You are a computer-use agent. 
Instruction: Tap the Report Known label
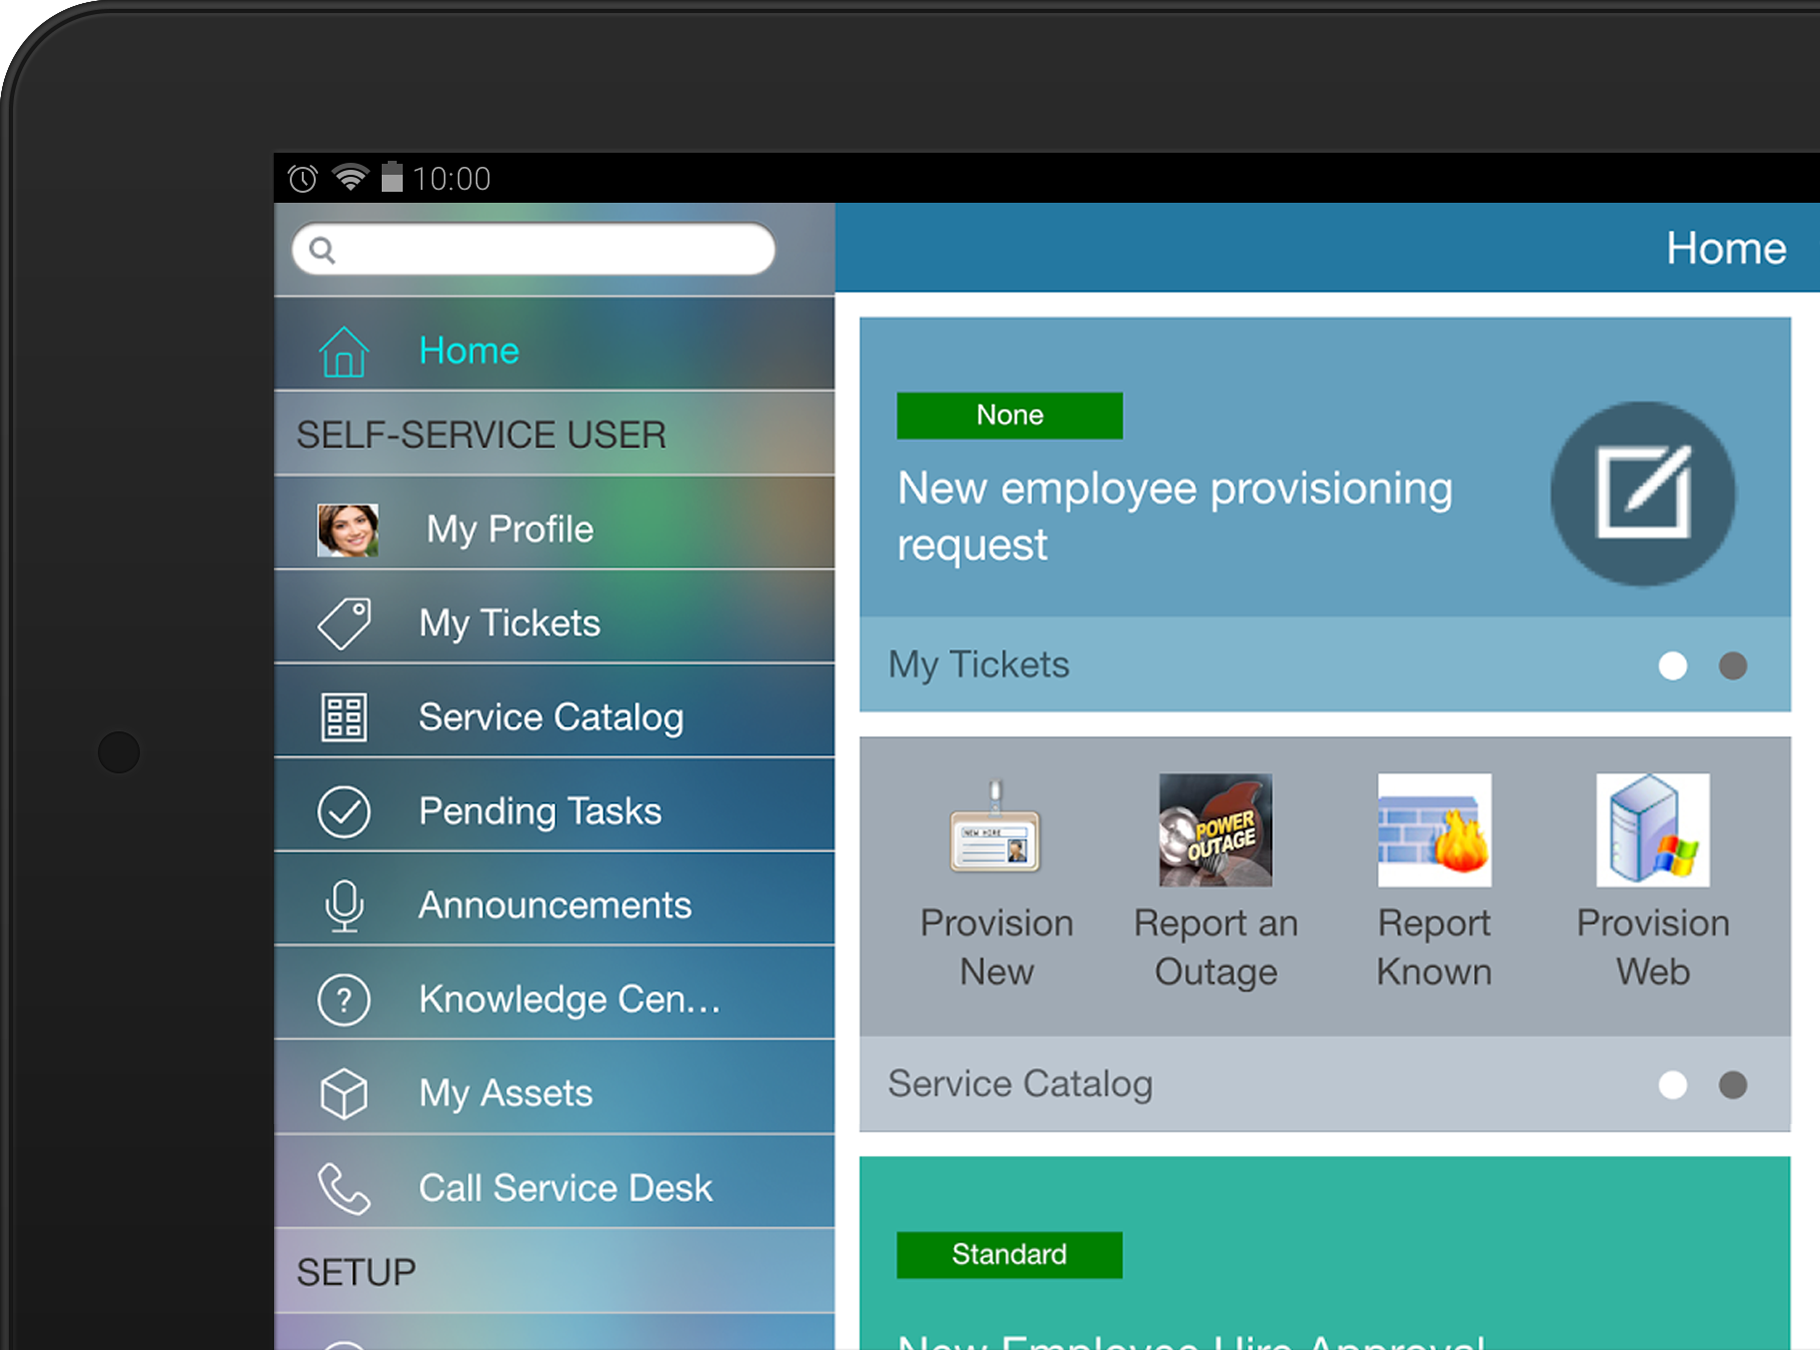1434,948
